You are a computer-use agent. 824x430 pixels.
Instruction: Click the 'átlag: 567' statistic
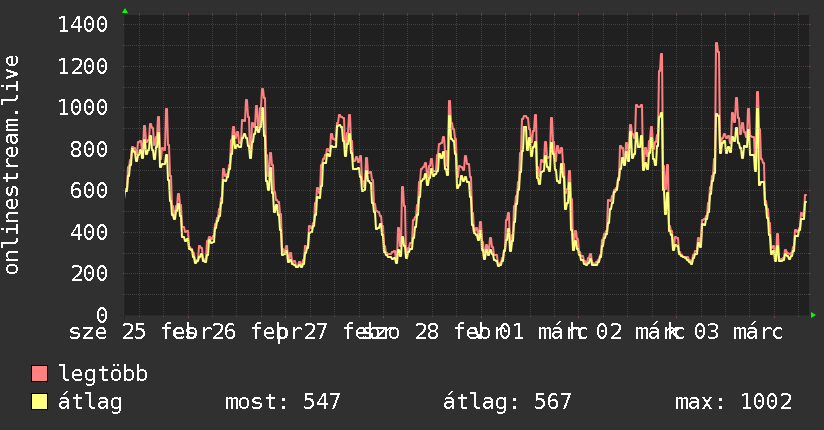point(507,402)
